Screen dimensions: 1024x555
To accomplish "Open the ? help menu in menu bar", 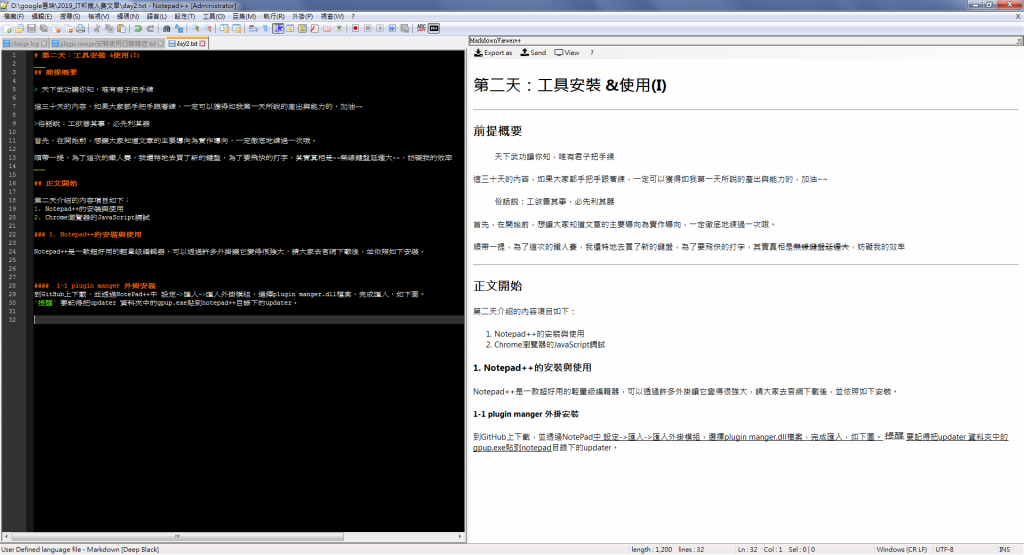I will (353, 16).
